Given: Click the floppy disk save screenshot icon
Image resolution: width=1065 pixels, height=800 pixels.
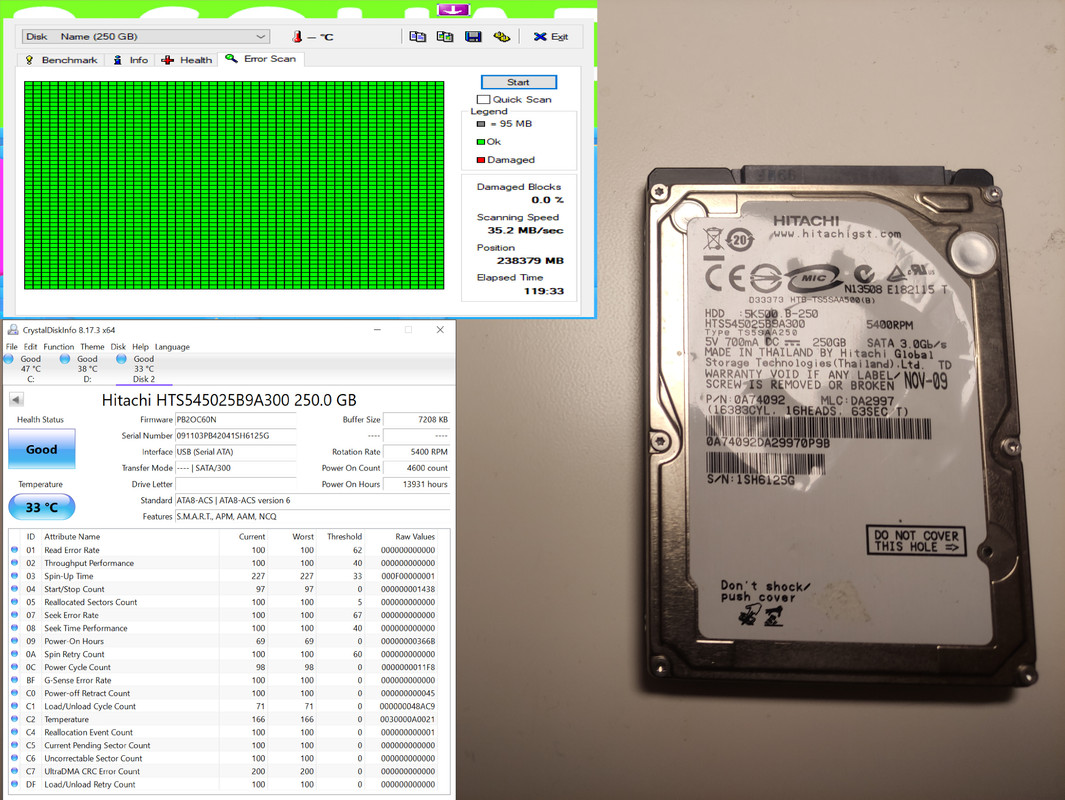Looking at the screenshot, I should pos(473,37).
